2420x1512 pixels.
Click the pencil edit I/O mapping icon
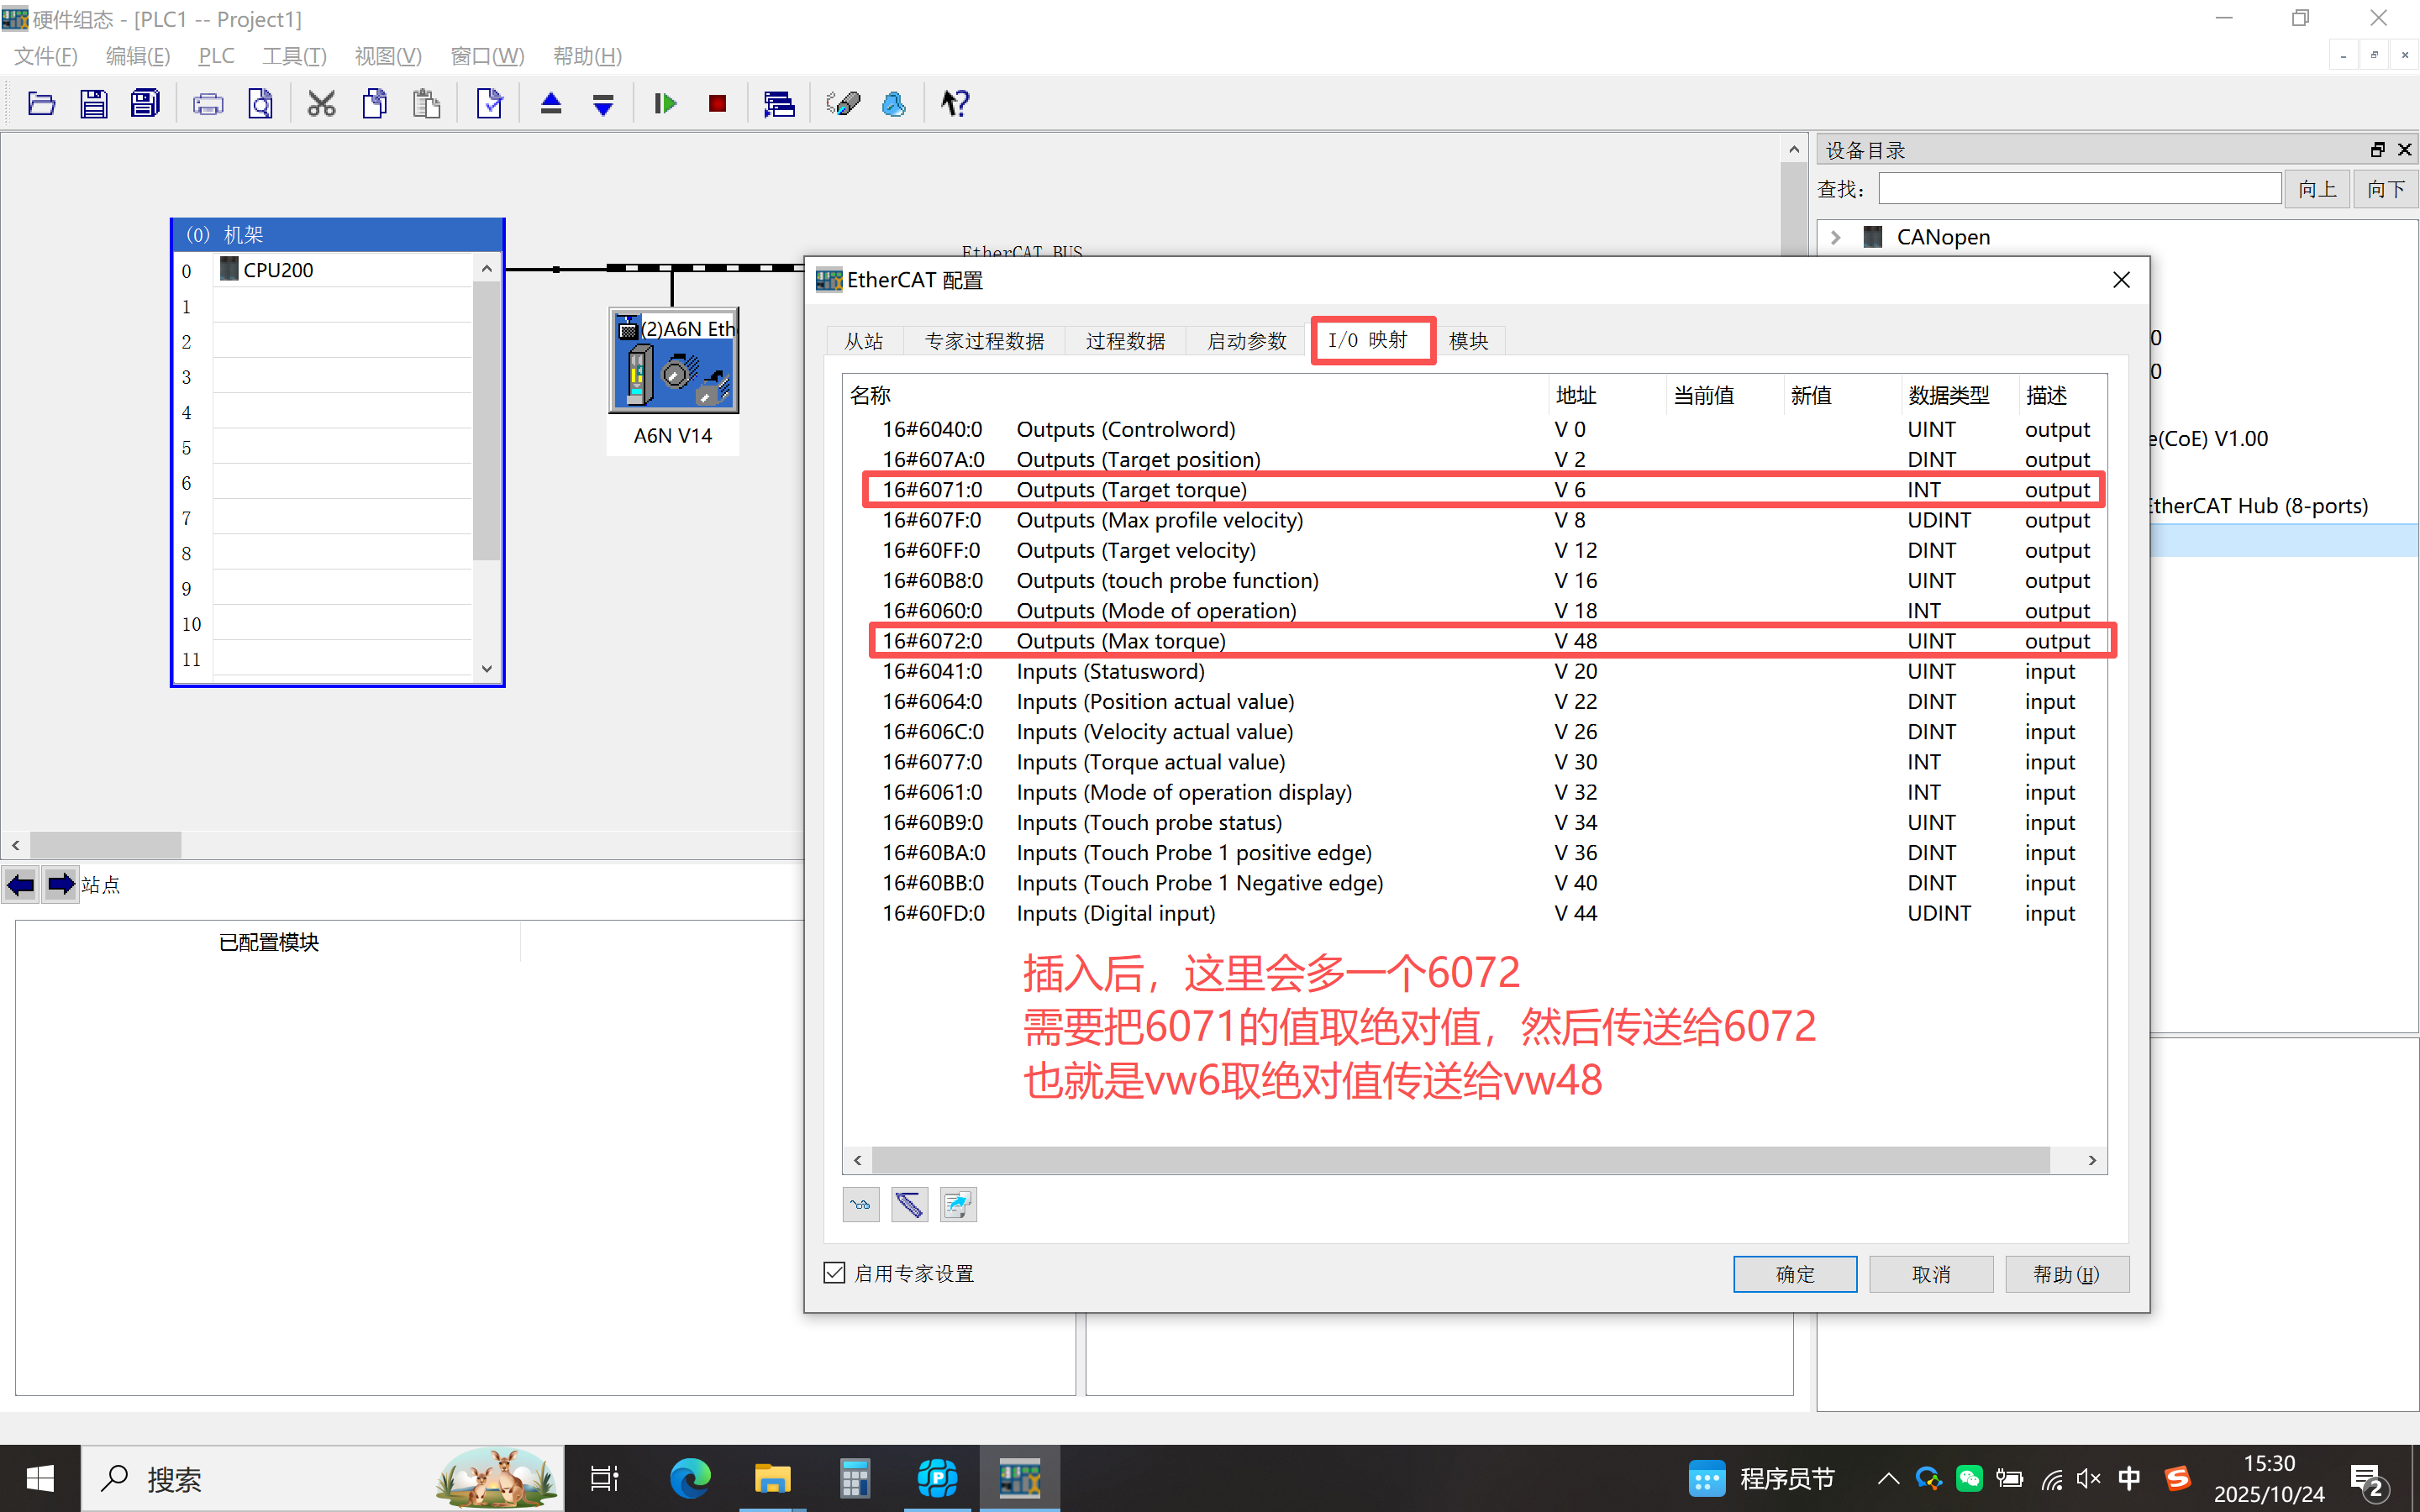pyautogui.click(x=909, y=1205)
